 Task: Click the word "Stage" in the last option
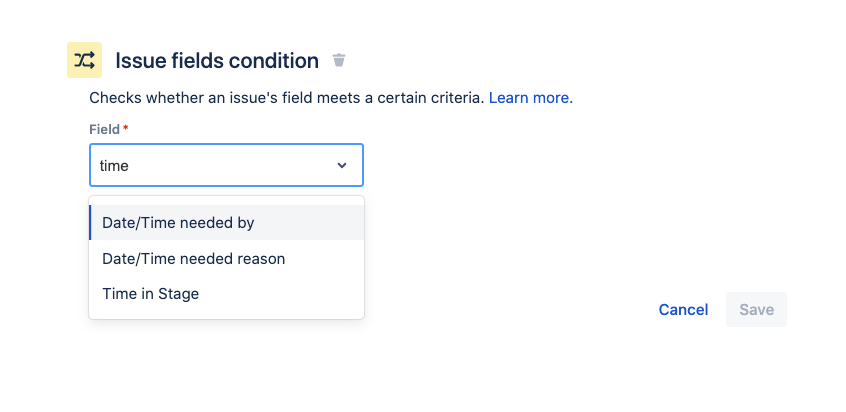tap(177, 294)
